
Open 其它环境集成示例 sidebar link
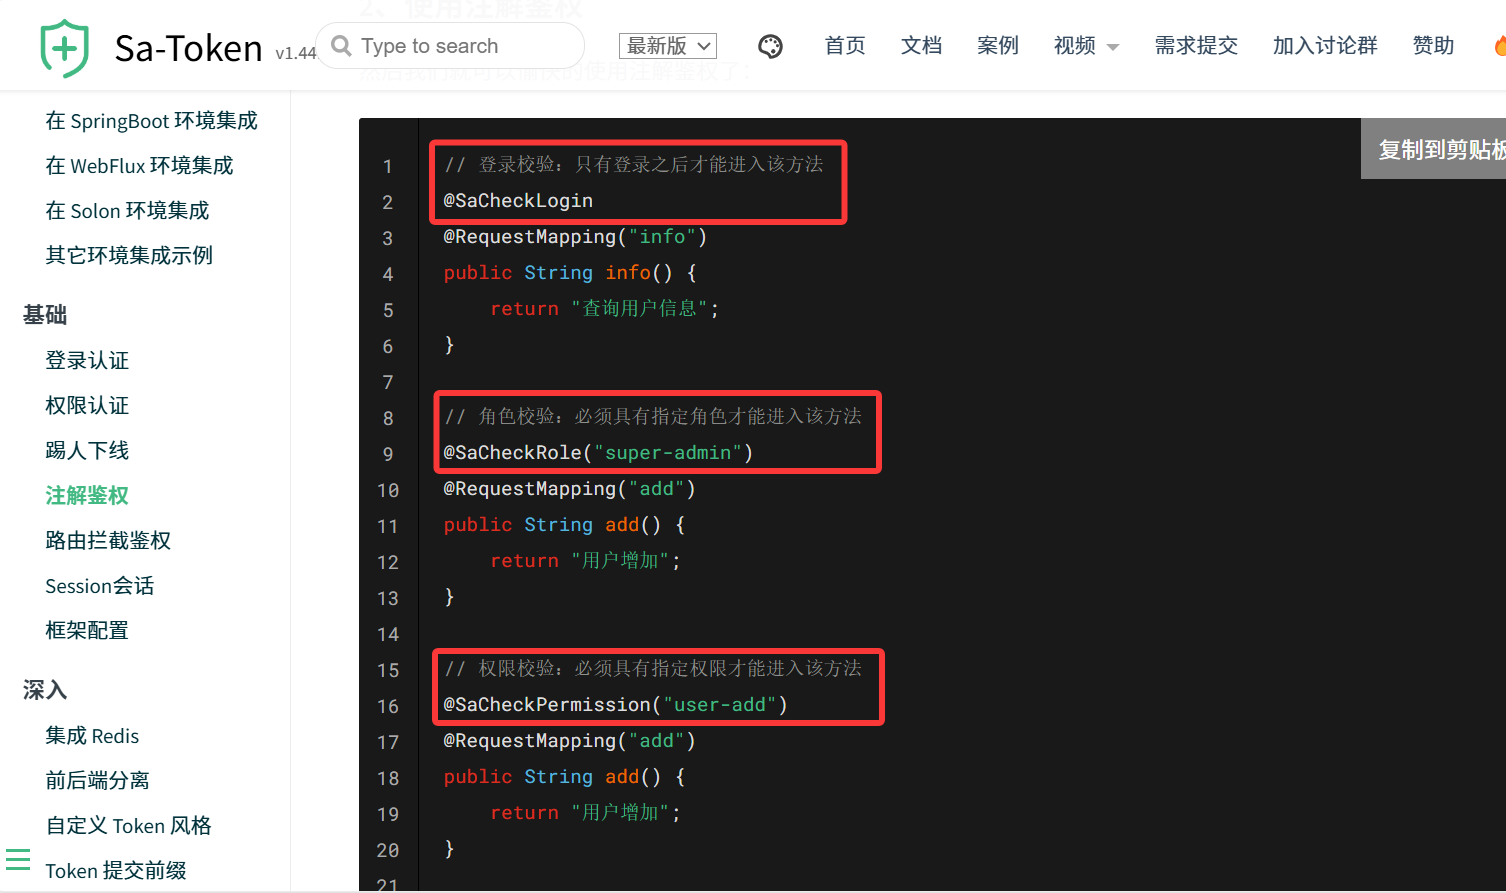pos(129,256)
